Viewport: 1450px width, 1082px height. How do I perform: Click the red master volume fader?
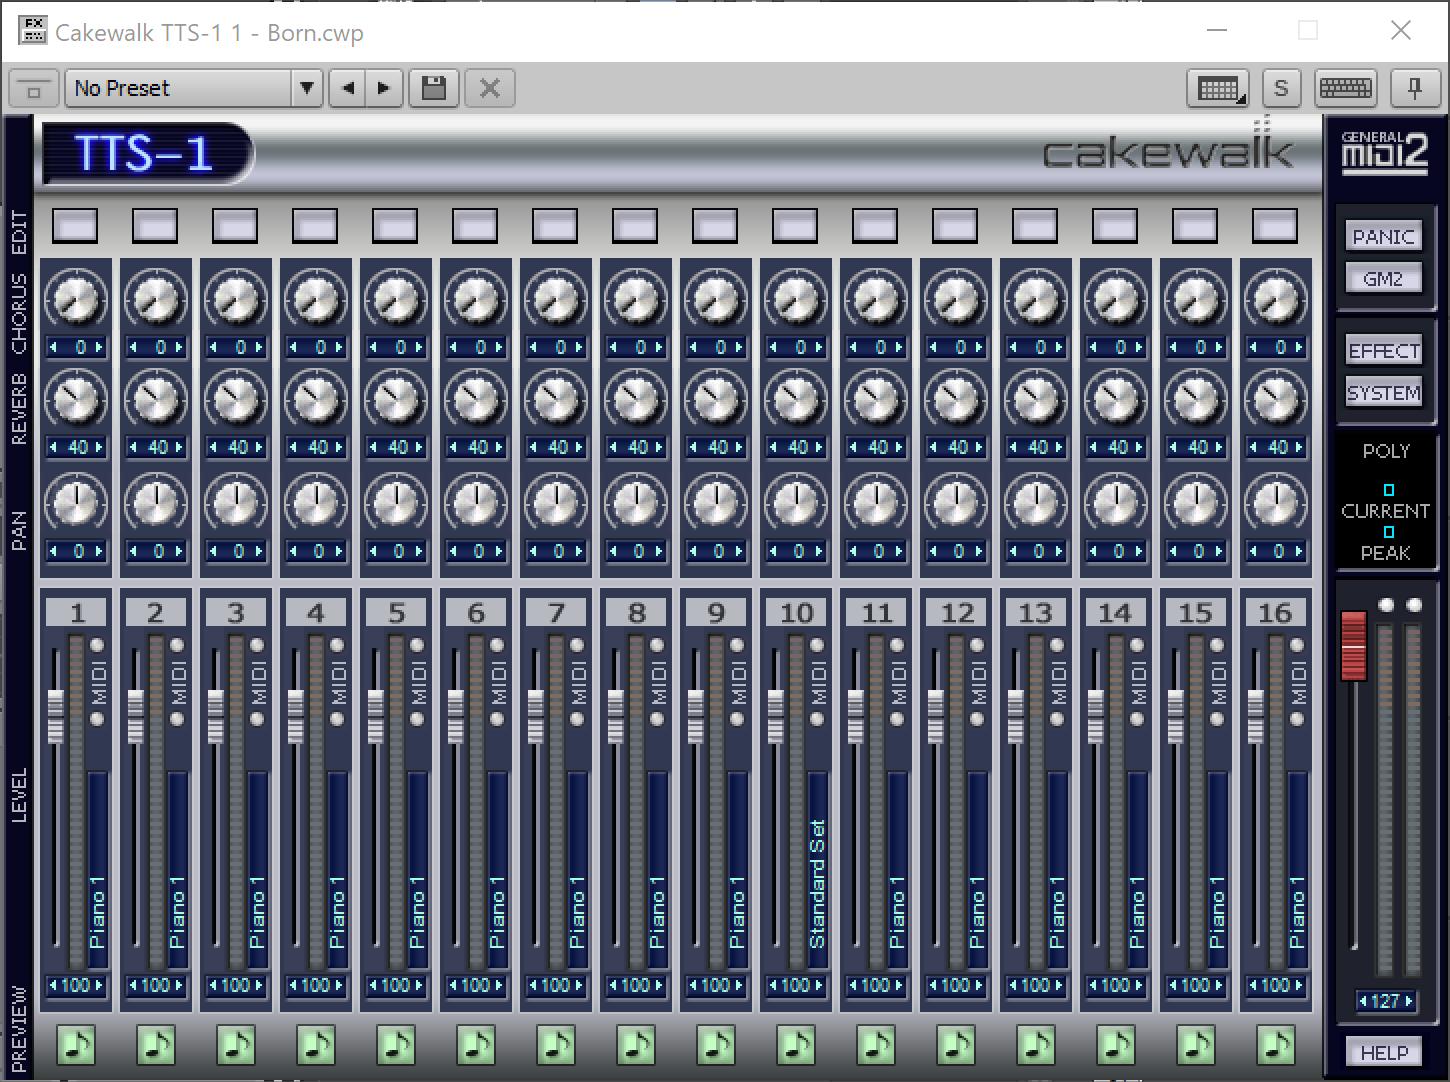1353,645
